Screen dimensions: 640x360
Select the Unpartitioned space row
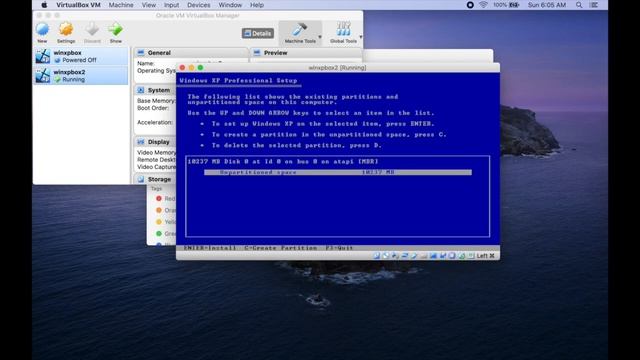(x=338, y=172)
